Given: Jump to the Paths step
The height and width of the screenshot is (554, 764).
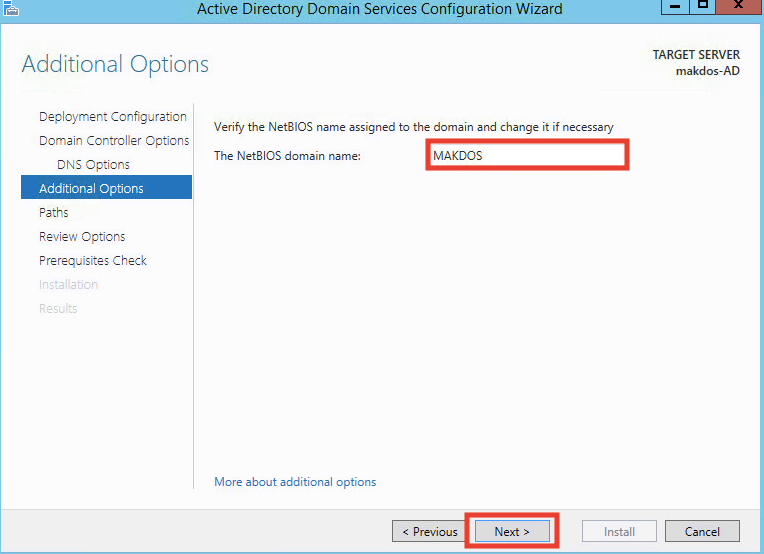Looking at the screenshot, I should coord(54,212).
